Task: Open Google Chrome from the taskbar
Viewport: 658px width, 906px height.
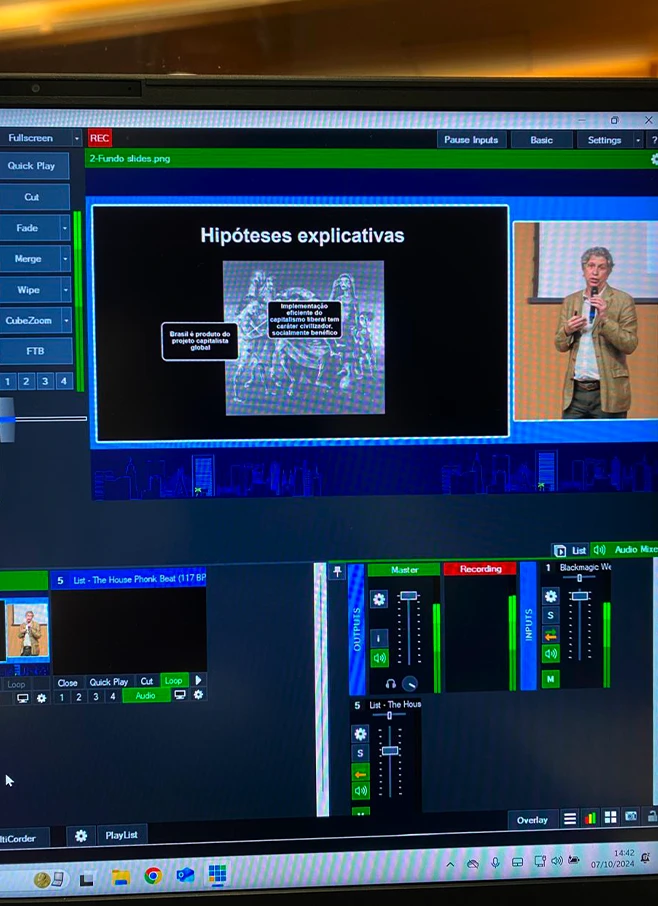Action: coord(152,877)
